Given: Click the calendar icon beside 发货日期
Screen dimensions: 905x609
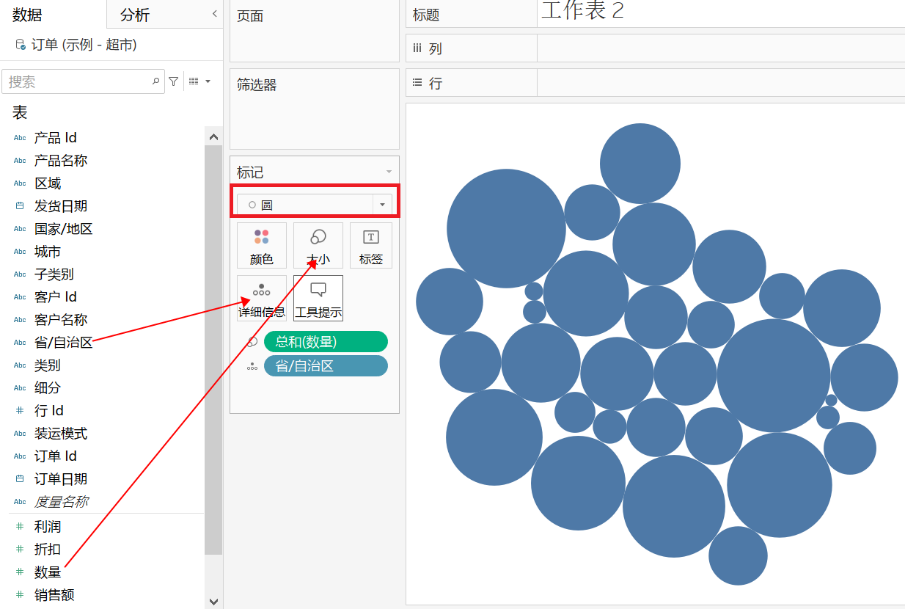Looking at the screenshot, I should point(20,206).
